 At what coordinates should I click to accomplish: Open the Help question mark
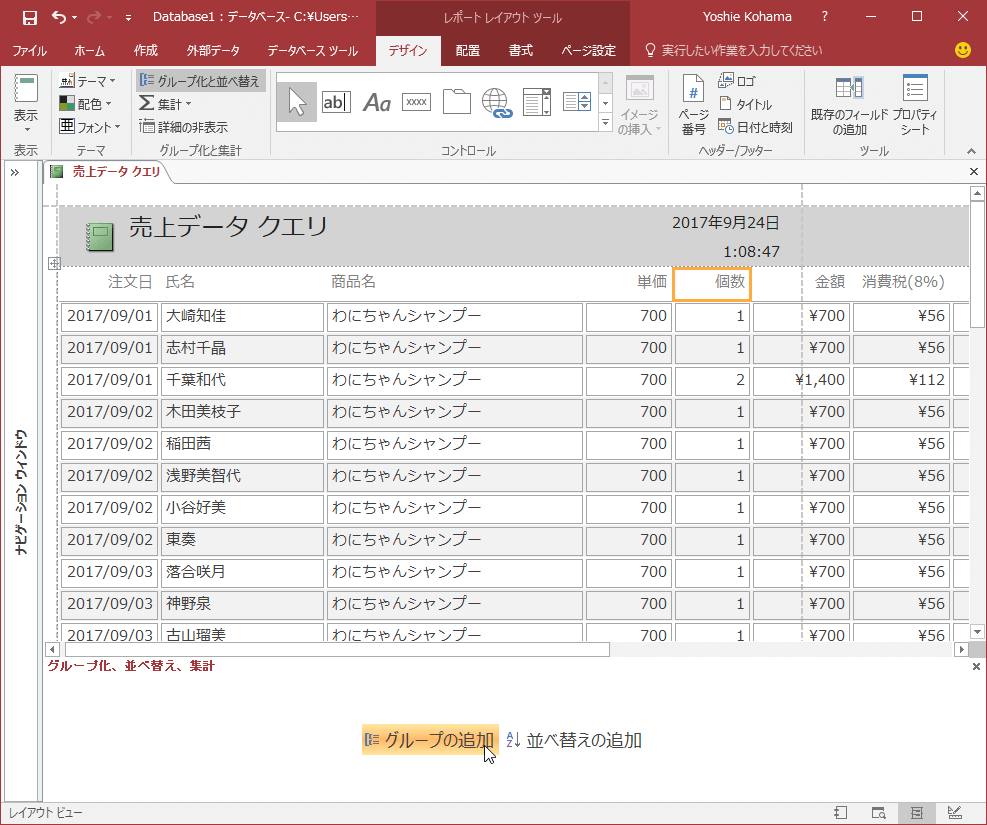click(825, 17)
